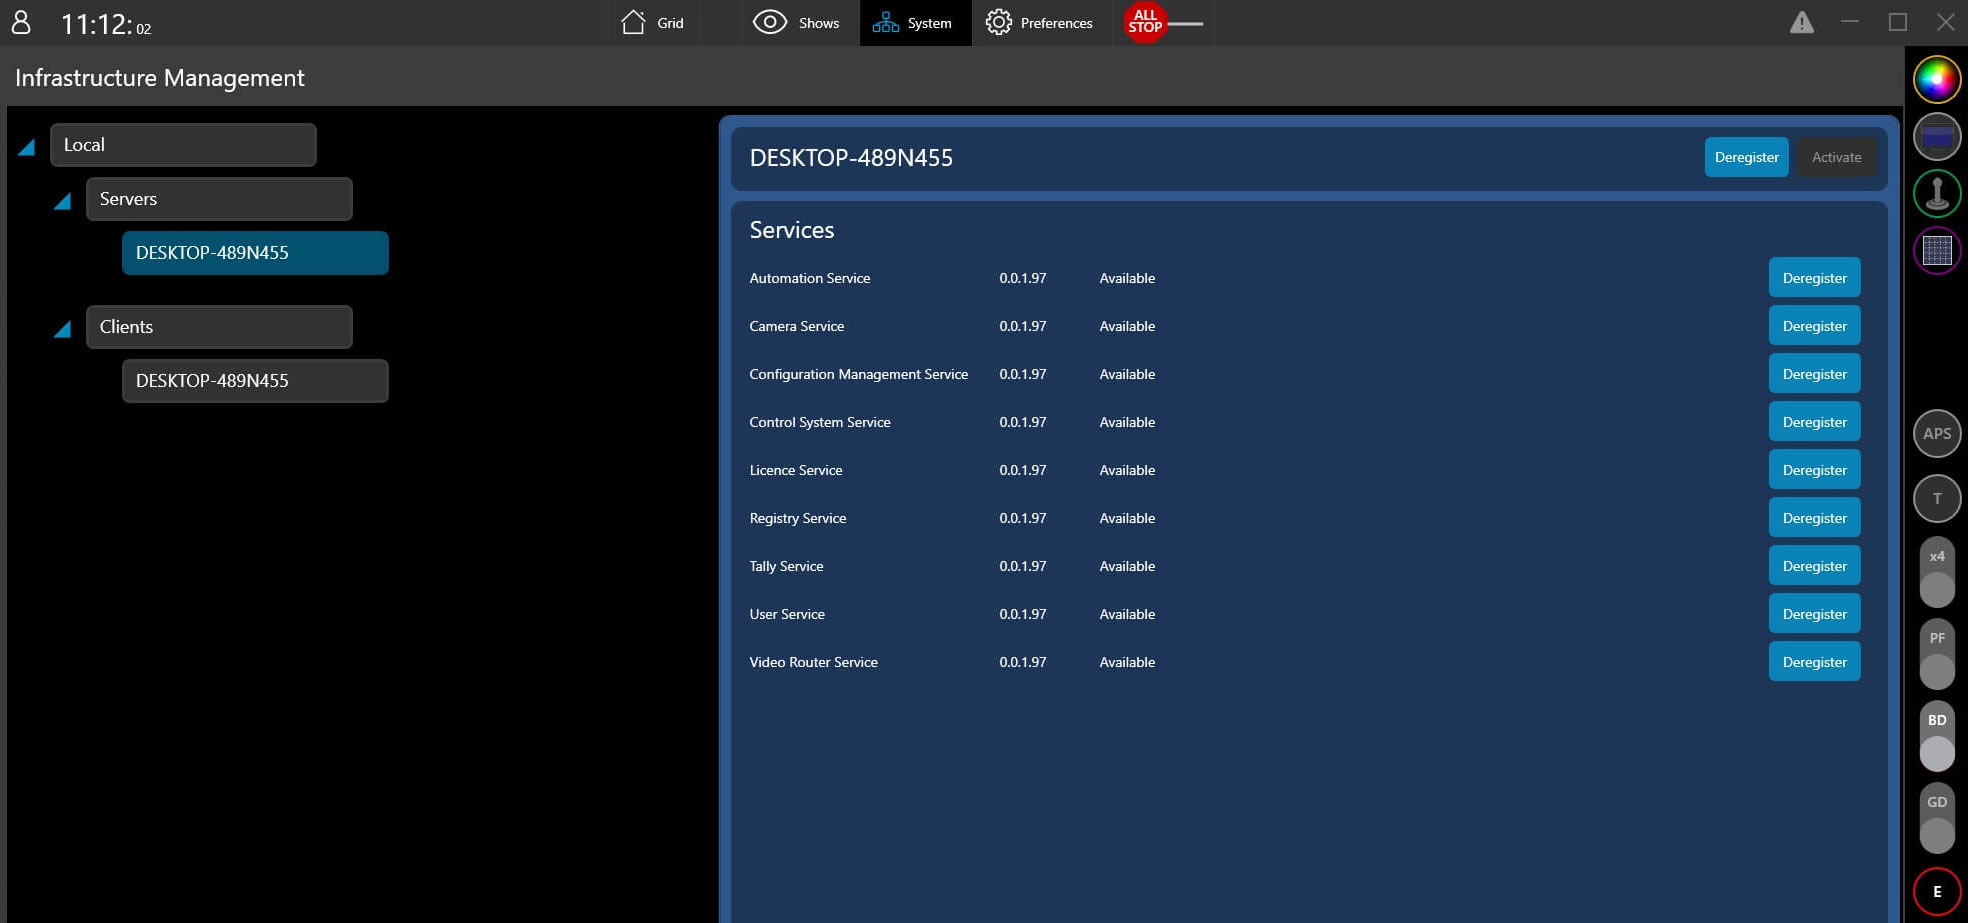Image resolution: width=1968 pixels, height=923 pixels.
Task: Toggle the x4 switch
Action: (1936, 573)
